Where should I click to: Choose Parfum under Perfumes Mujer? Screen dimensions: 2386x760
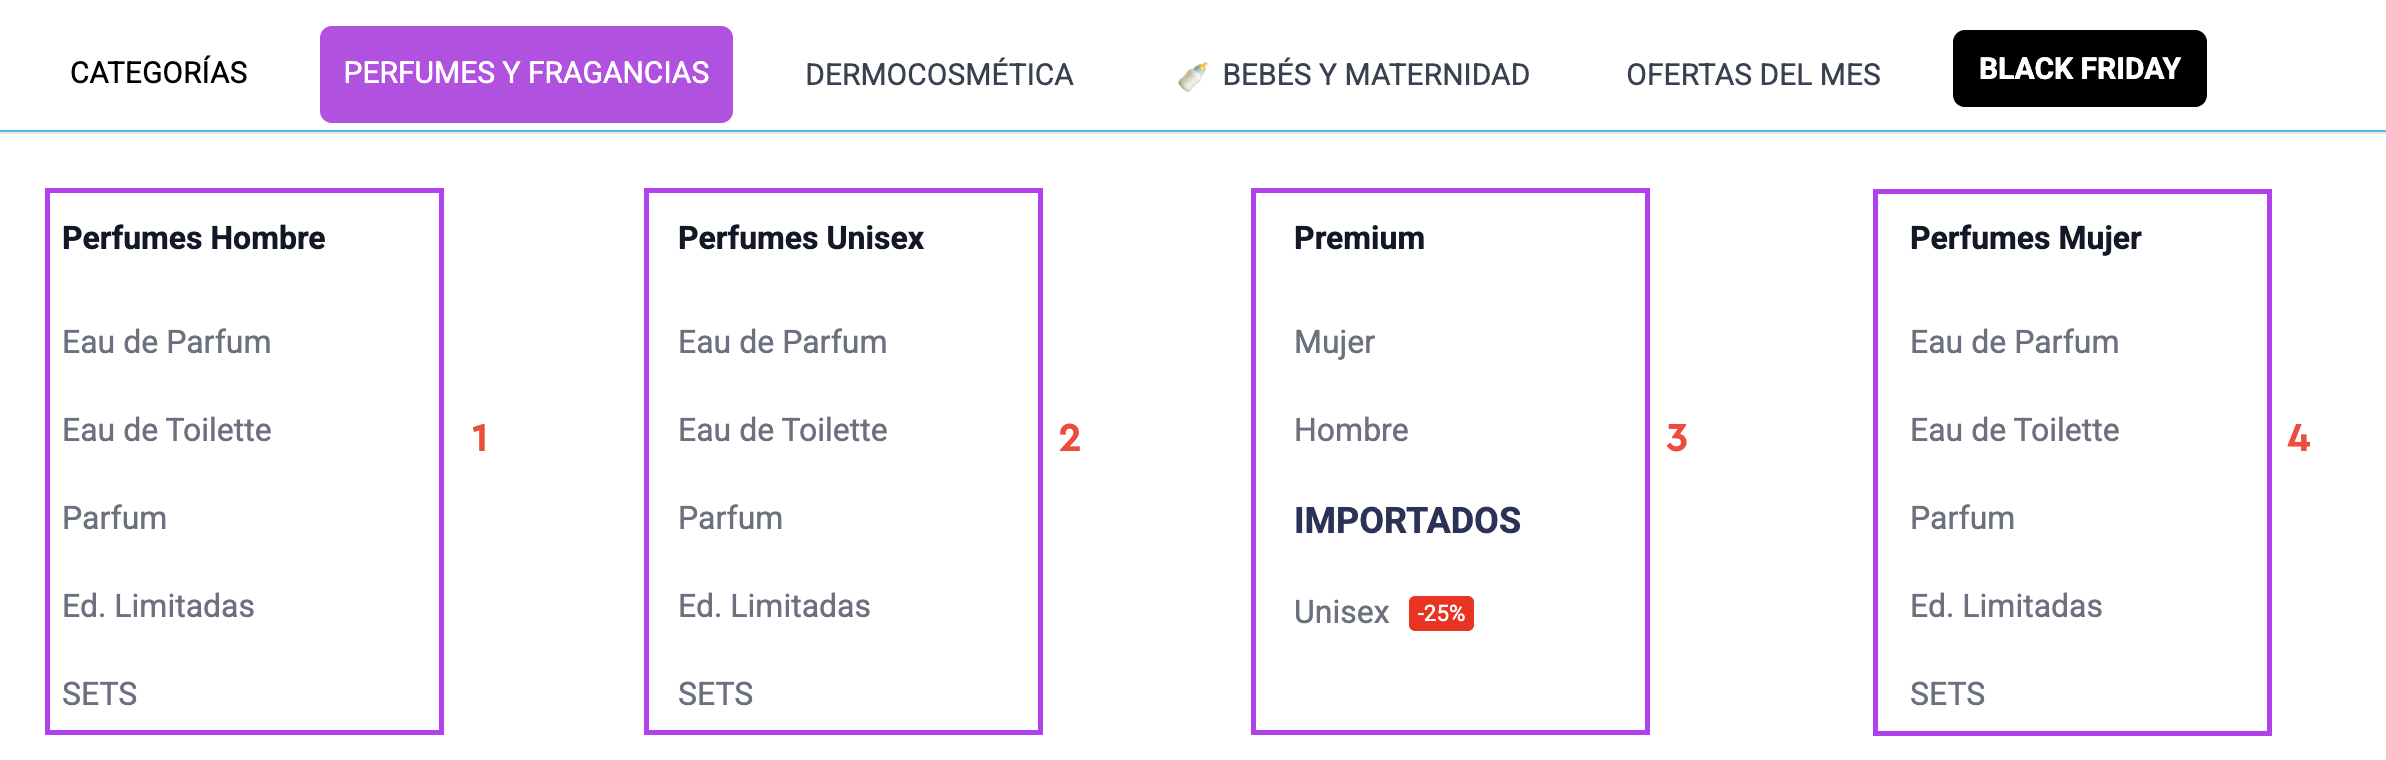pyautogui.click(x=1962, y=518)
